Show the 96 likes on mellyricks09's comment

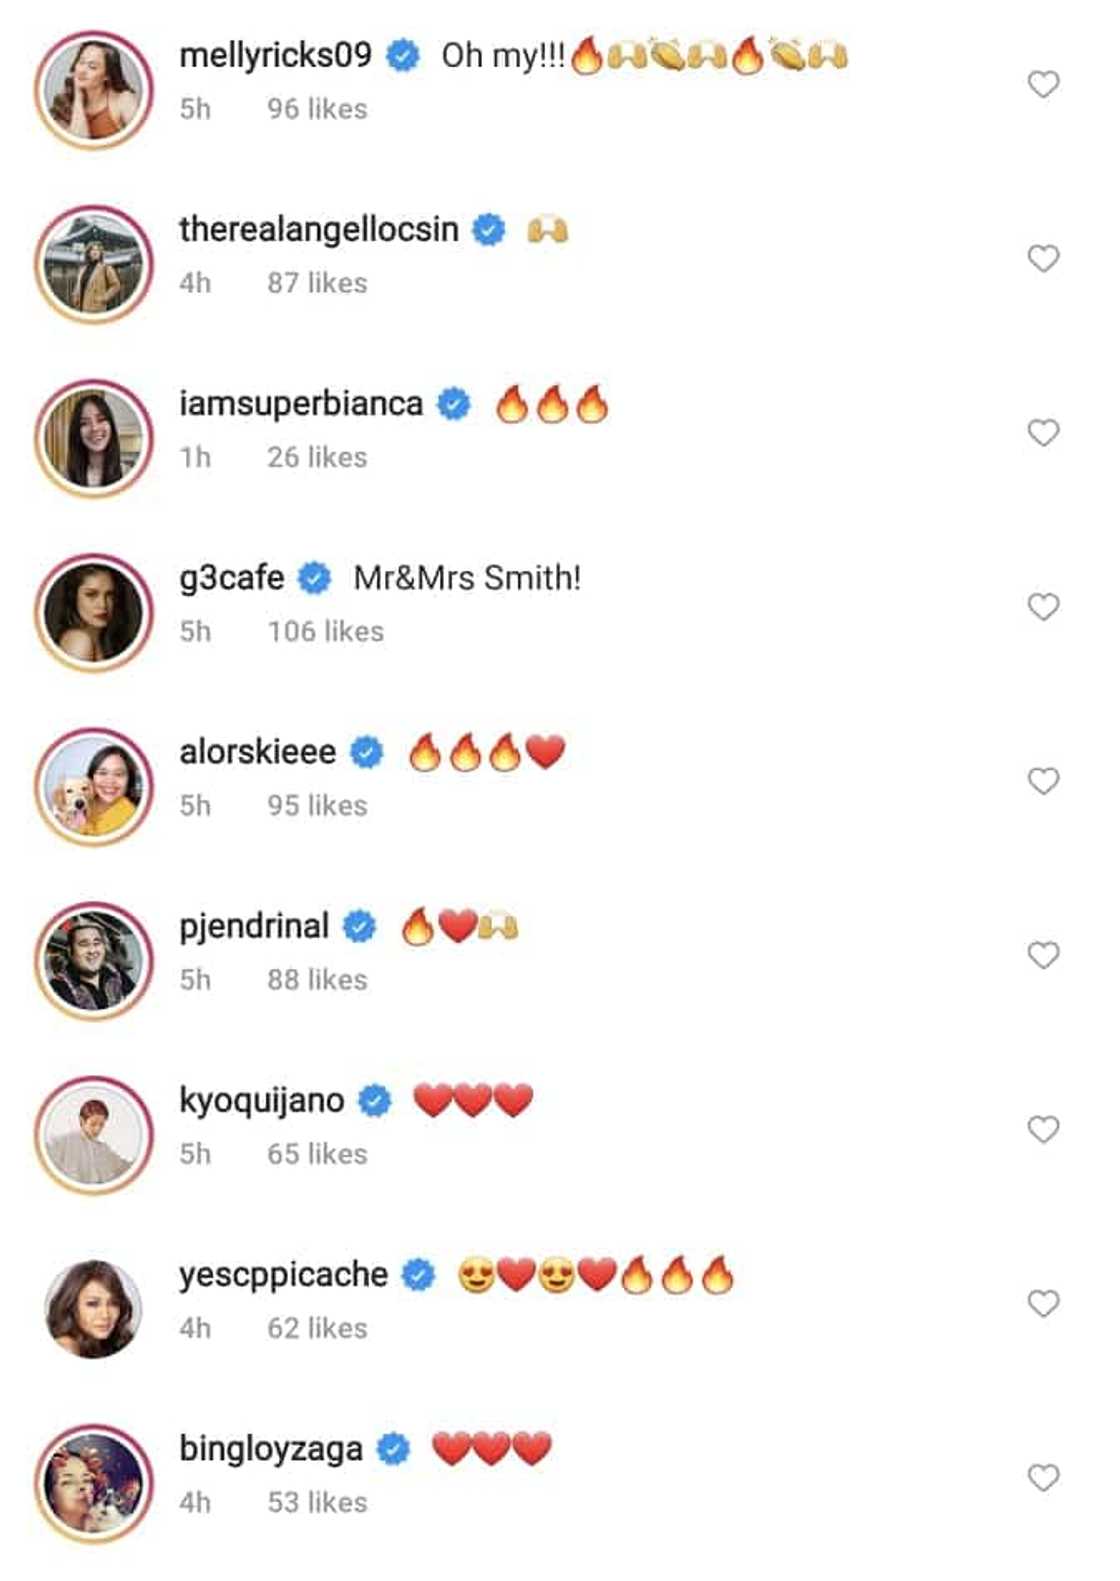coord(317,109)
